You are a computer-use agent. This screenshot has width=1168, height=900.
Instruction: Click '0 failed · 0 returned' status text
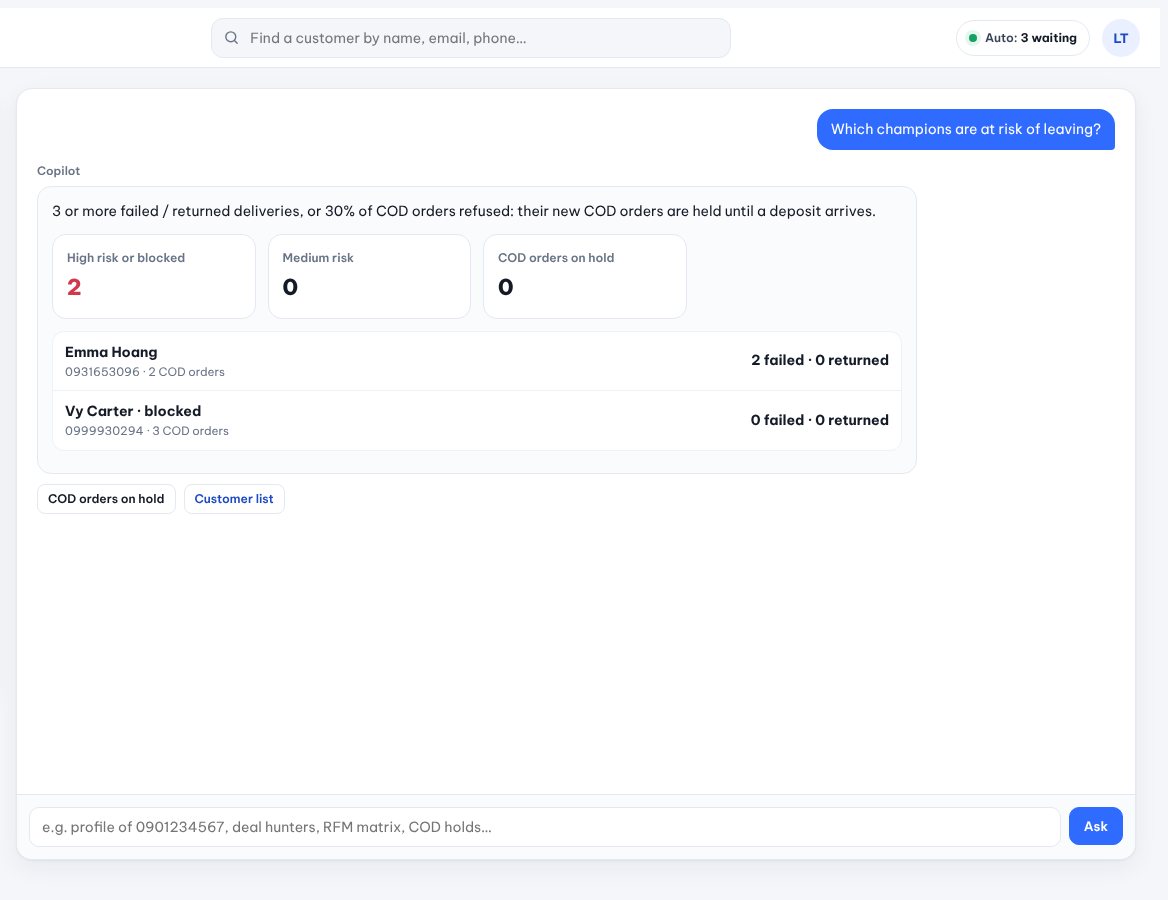click(x=819, y=420)
